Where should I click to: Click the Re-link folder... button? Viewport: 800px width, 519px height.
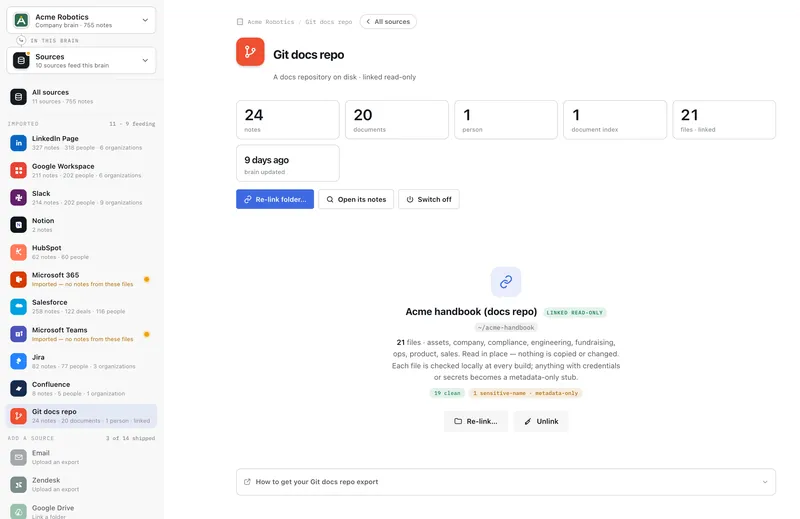275,200
